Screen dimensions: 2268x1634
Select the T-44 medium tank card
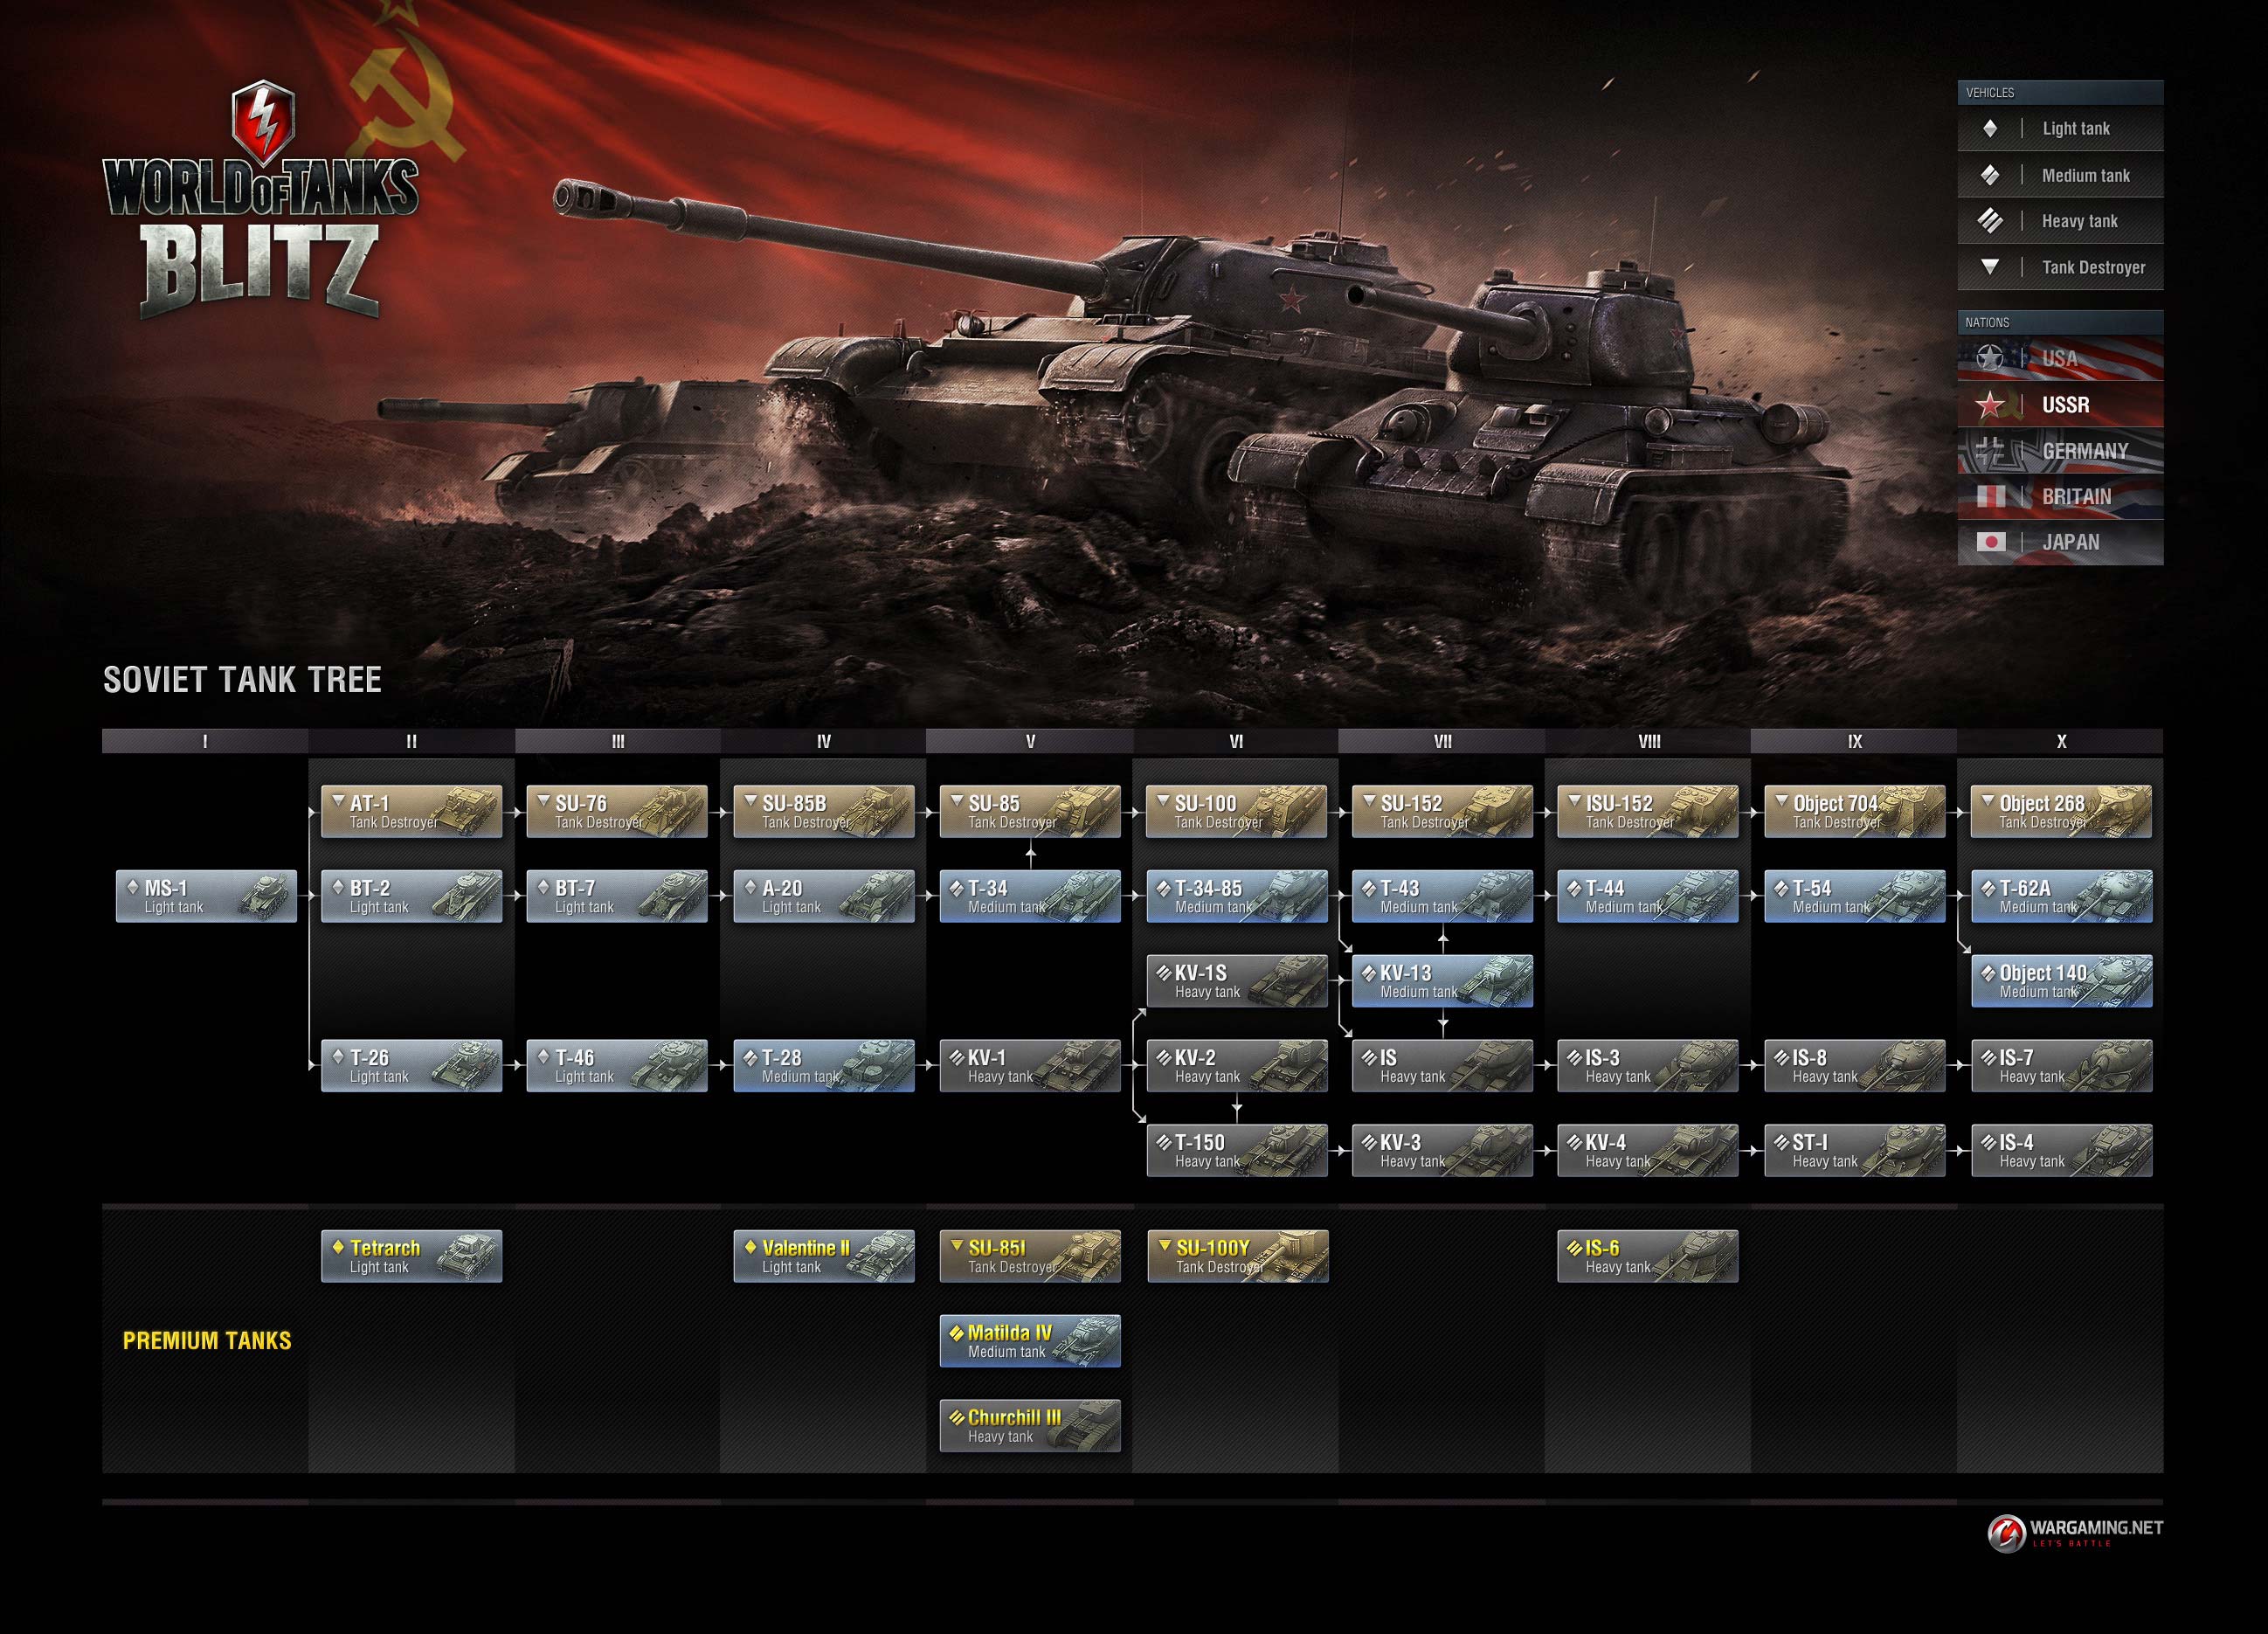1648,896
